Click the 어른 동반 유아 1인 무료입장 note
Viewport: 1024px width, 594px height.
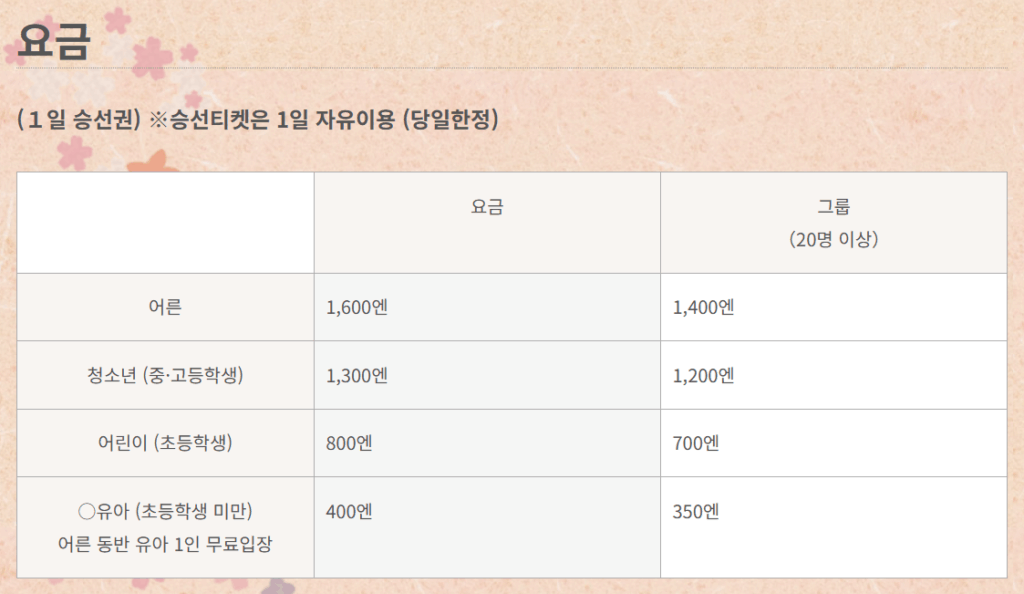tap(165, 545)
